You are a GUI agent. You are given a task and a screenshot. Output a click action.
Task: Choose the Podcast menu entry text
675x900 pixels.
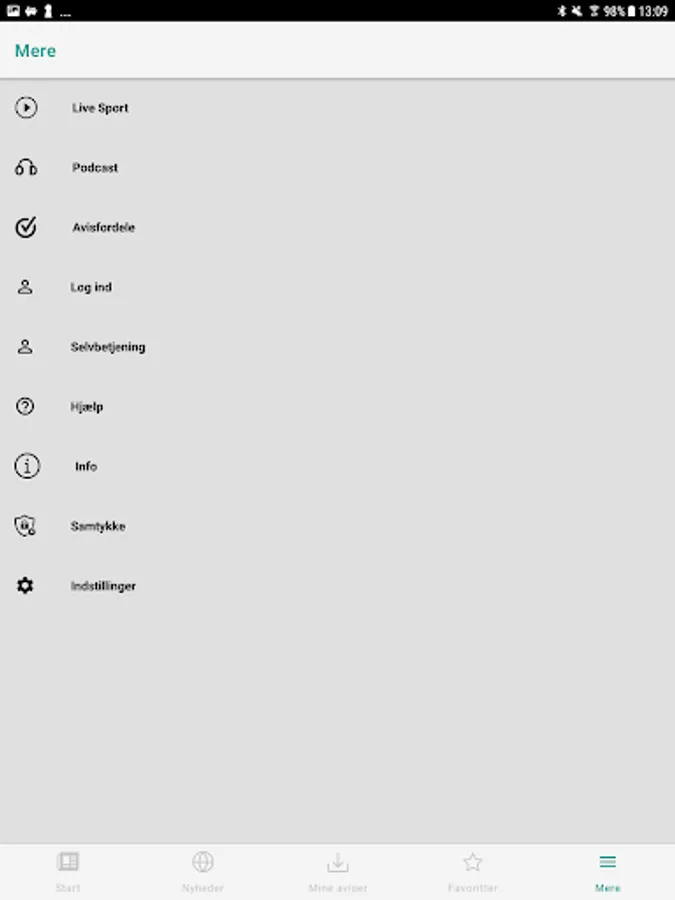click(x=95, y=167)
